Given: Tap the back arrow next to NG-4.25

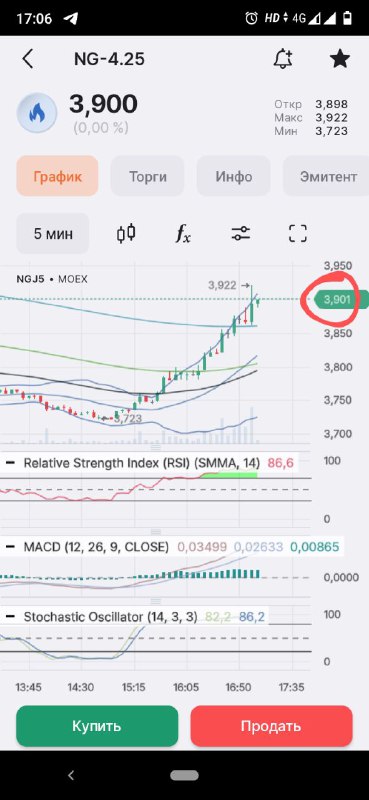Looking at the screenshot, I should click(28, 59).
